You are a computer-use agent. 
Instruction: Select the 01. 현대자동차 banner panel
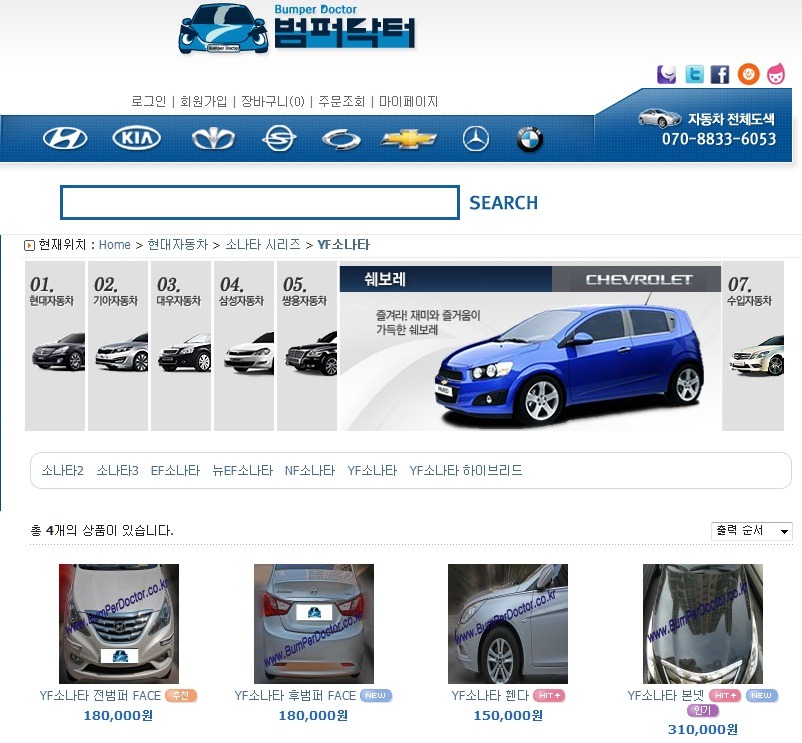[x=55, y=346]
